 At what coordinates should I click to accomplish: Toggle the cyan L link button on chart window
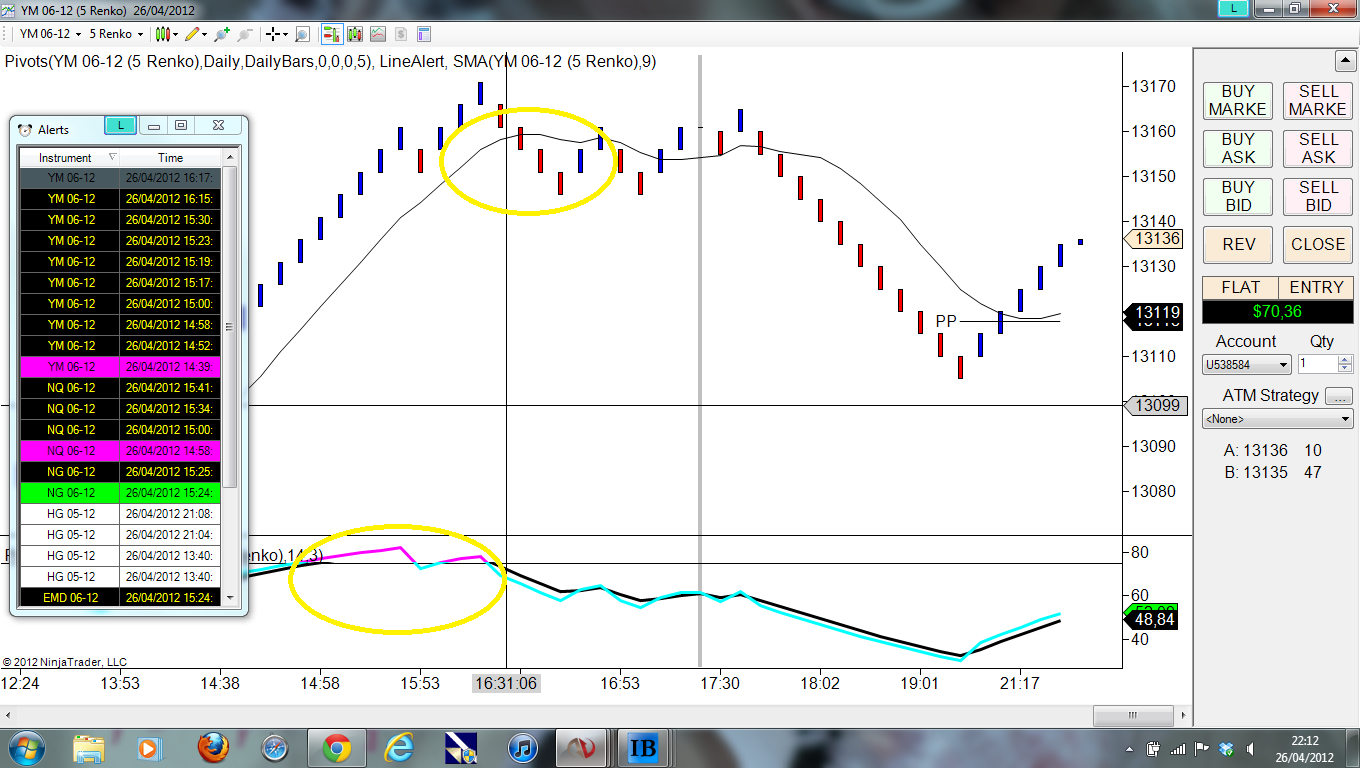point(1235,8)
